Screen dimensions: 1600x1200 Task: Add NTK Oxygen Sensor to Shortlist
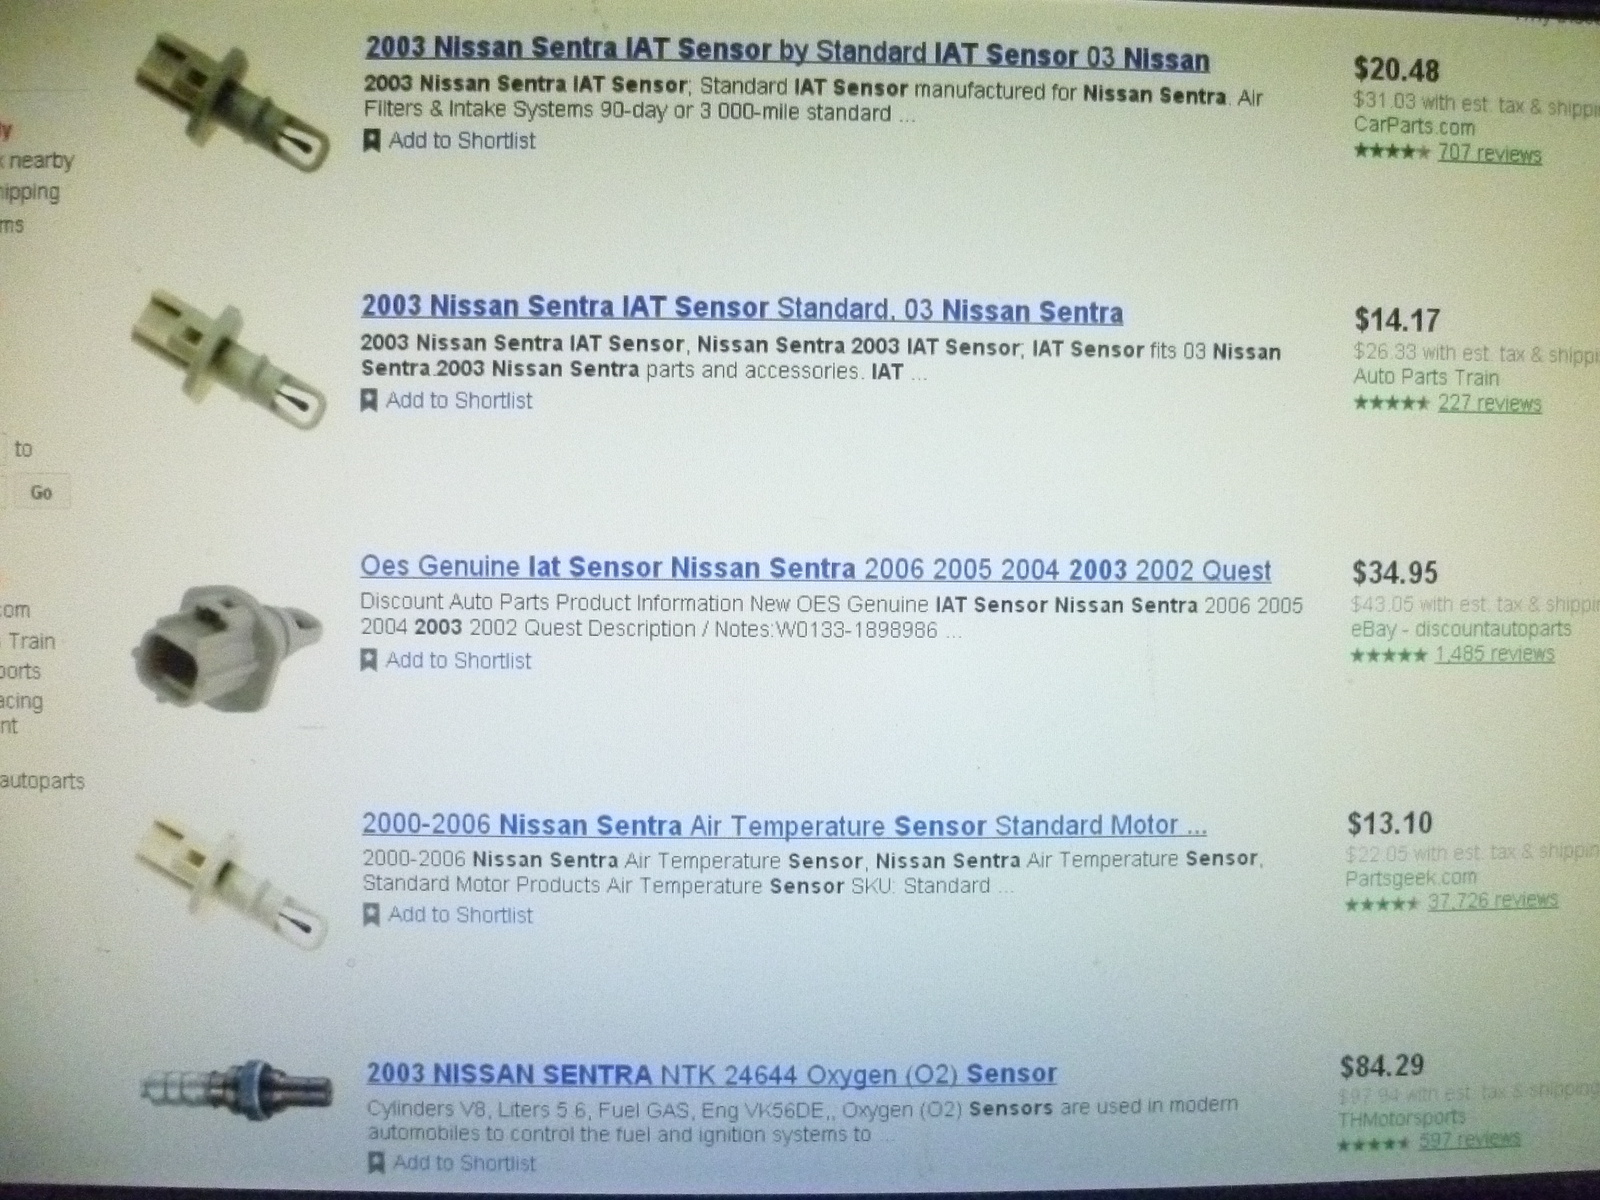coord(451,1163)
